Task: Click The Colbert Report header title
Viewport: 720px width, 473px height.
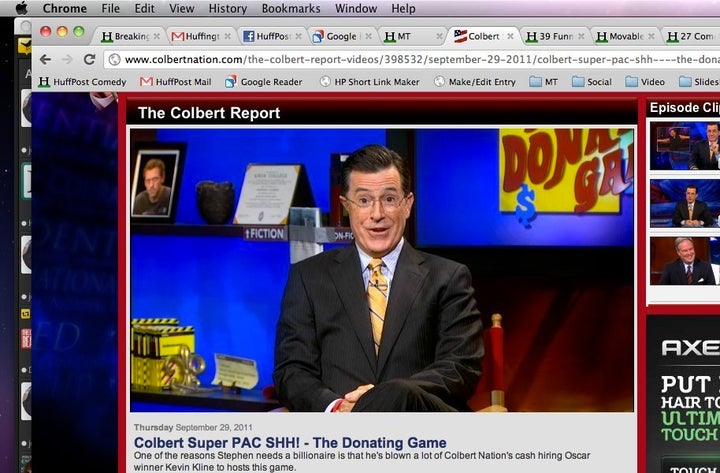Action: click(x=209, y=113)
